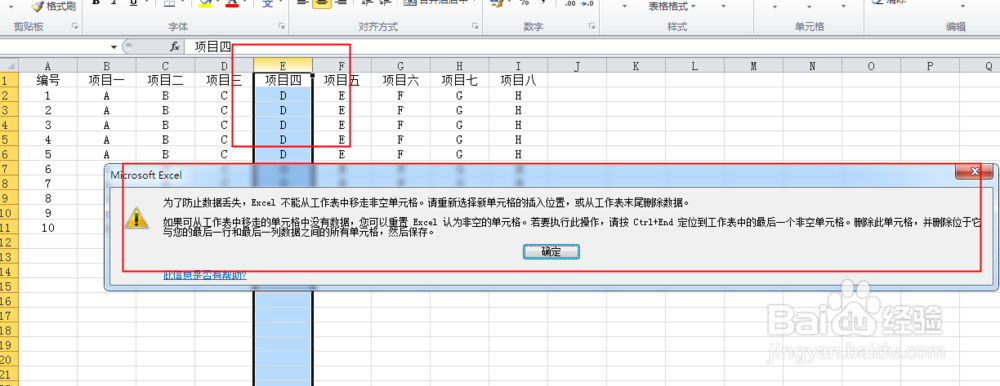
Task: Select row 11 header
Action: click(9, 227)
